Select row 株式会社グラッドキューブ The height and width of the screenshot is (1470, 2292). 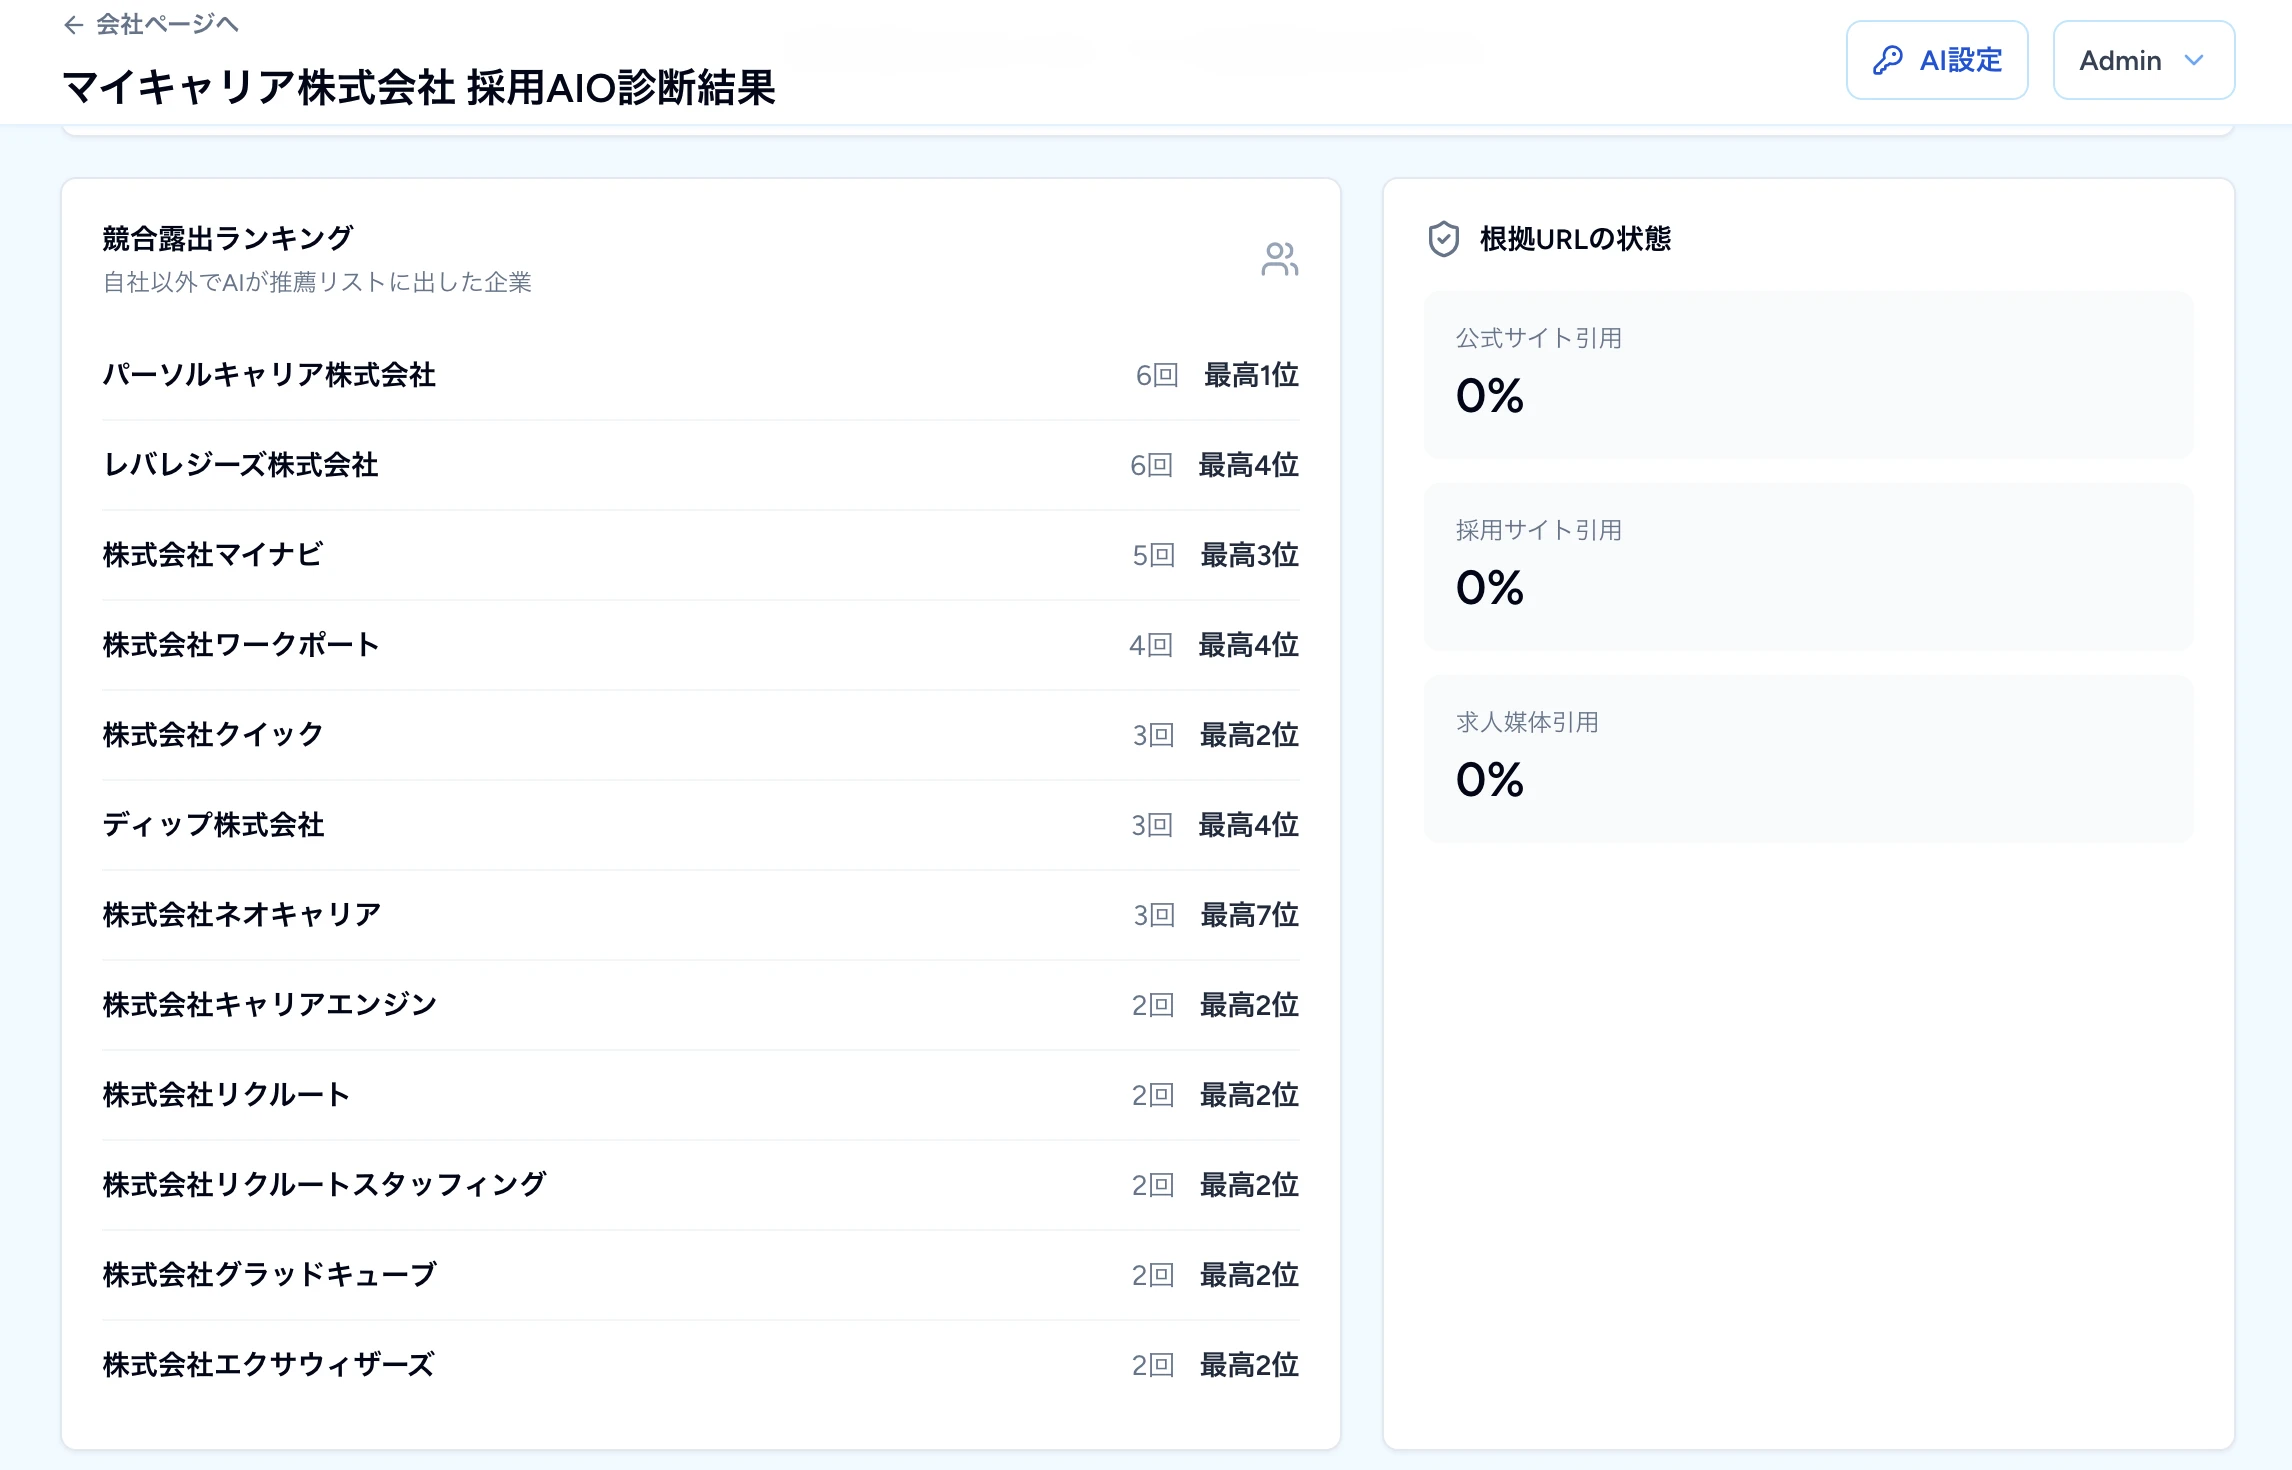click(700, 1275)
